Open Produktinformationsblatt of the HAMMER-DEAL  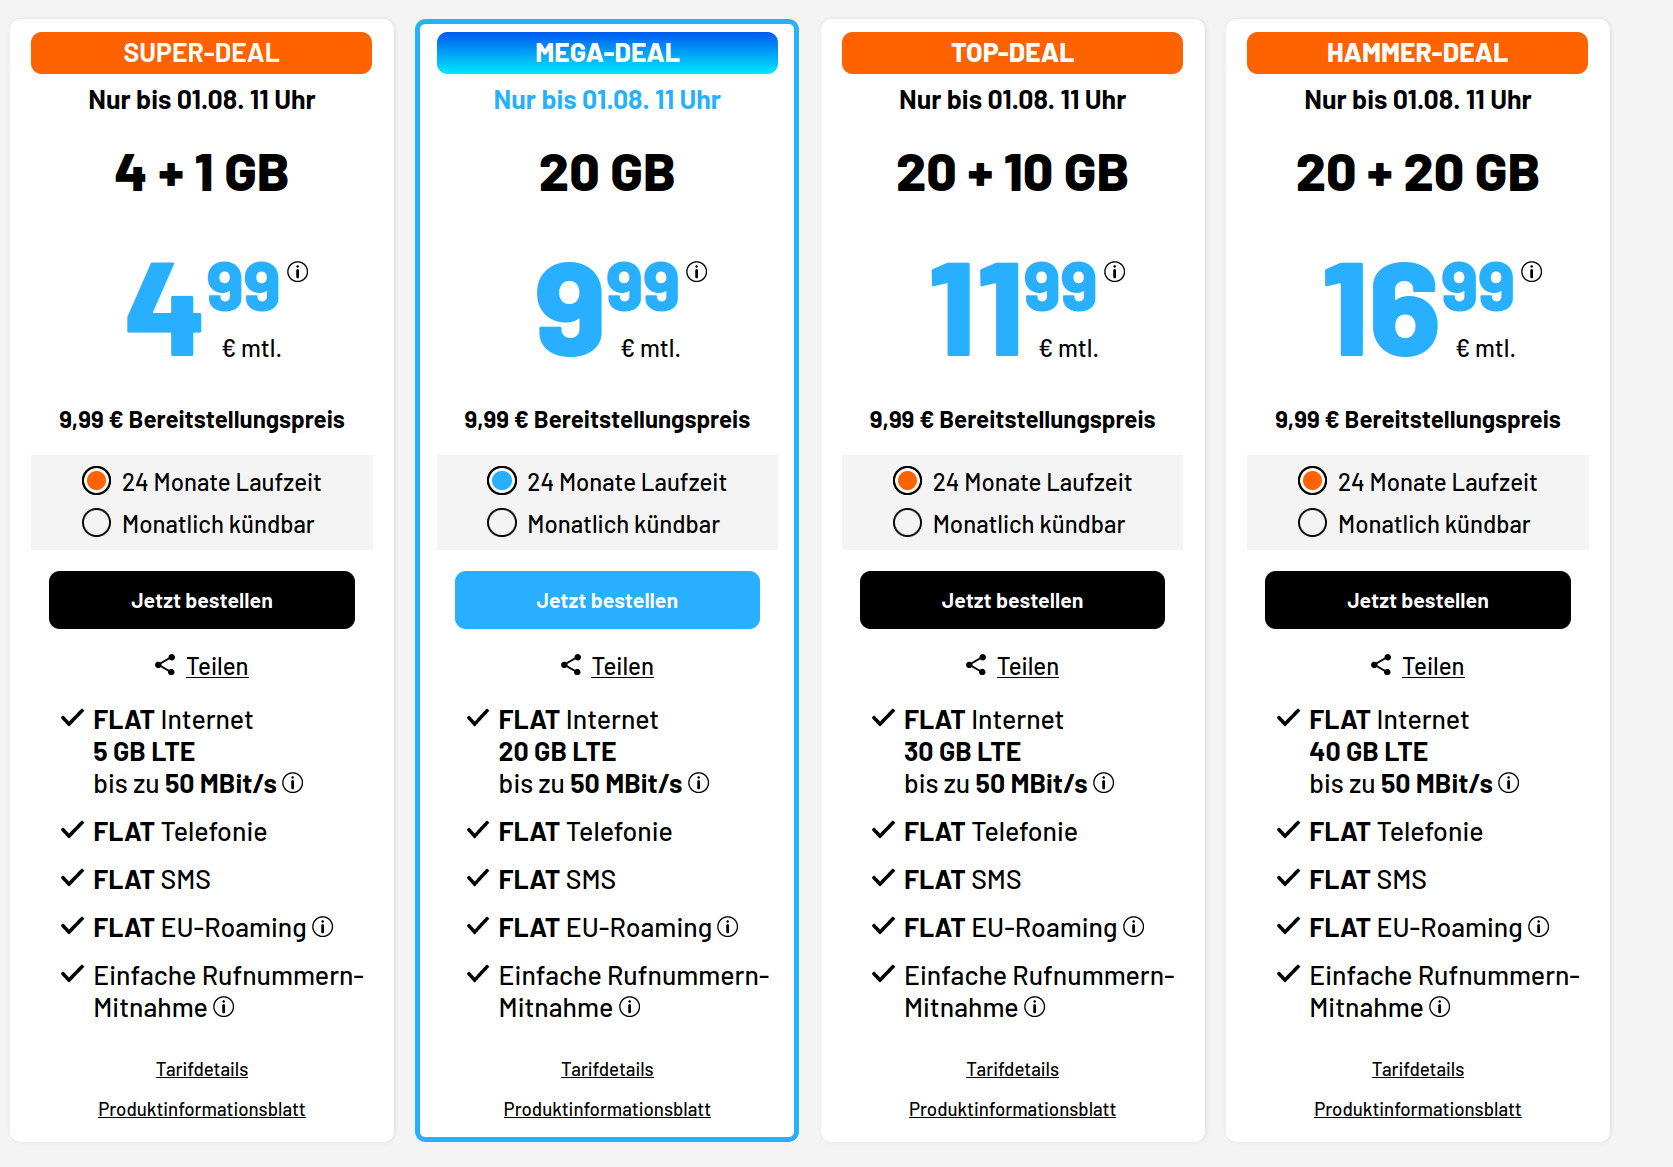coord(1417,1109)
